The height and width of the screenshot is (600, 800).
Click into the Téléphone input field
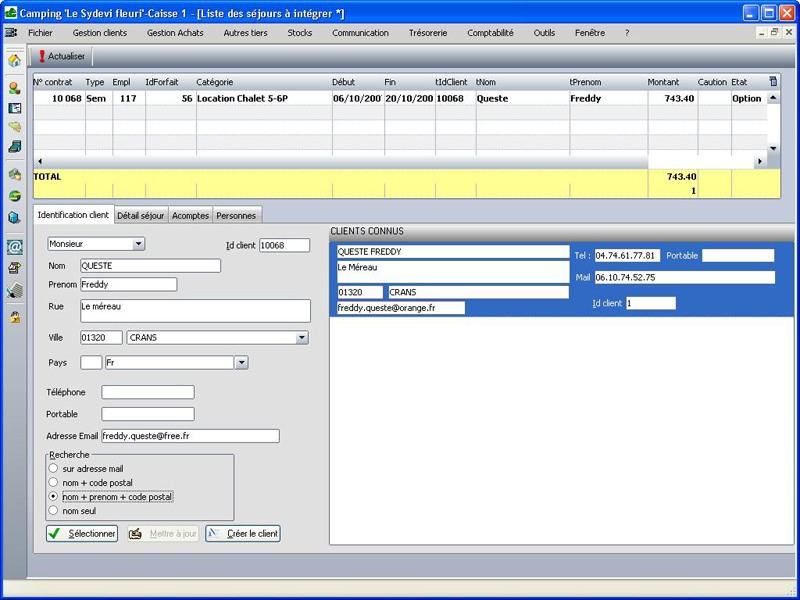(x=148, y=393)
